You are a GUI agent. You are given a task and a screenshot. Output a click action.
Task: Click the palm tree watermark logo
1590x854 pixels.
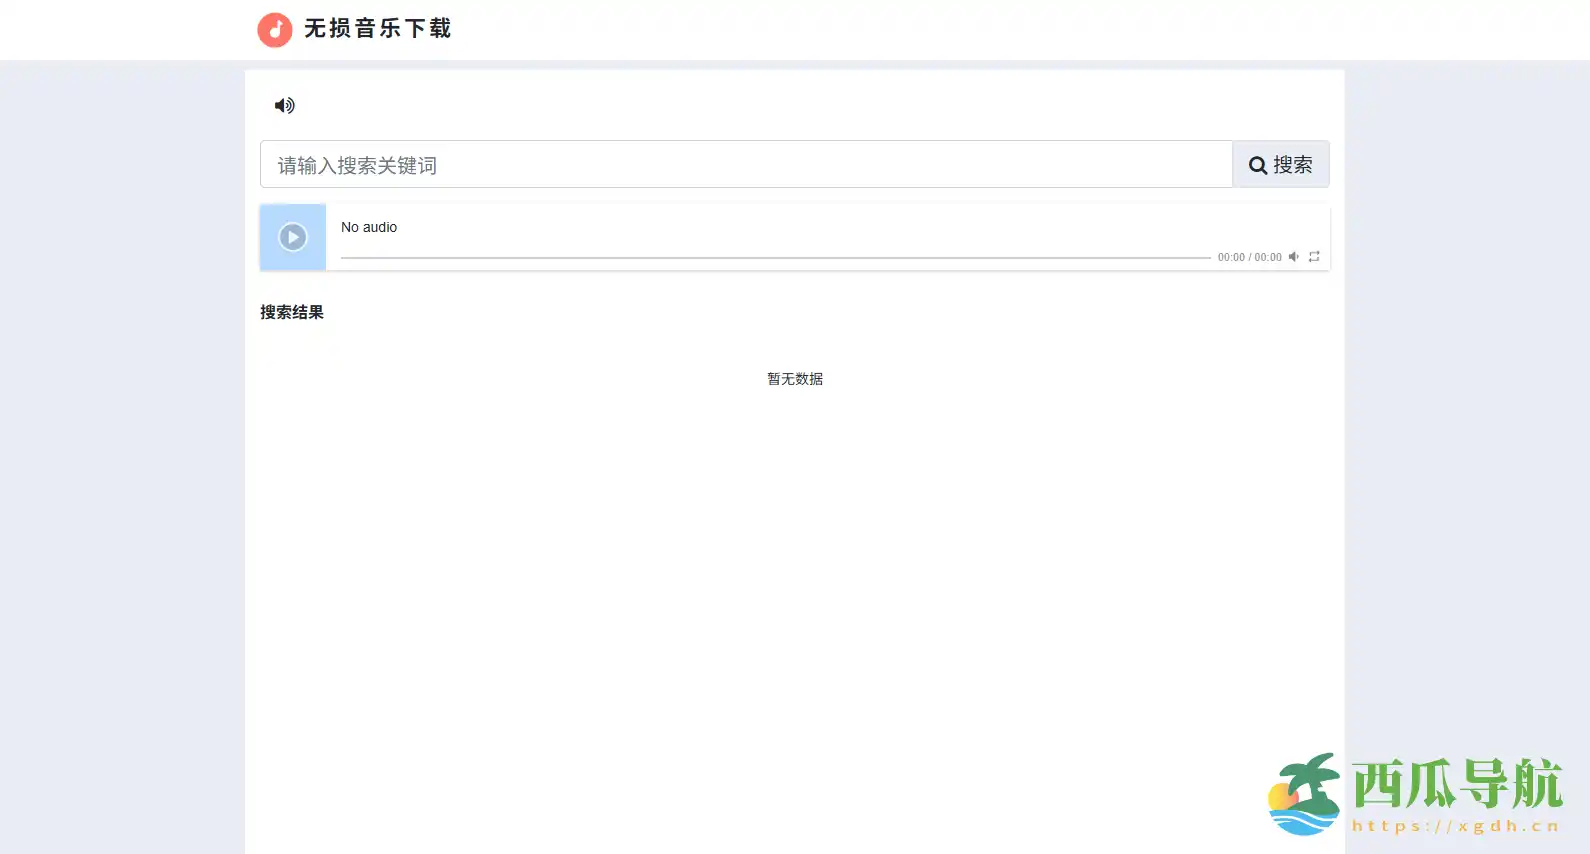[x=1305, y=794]
